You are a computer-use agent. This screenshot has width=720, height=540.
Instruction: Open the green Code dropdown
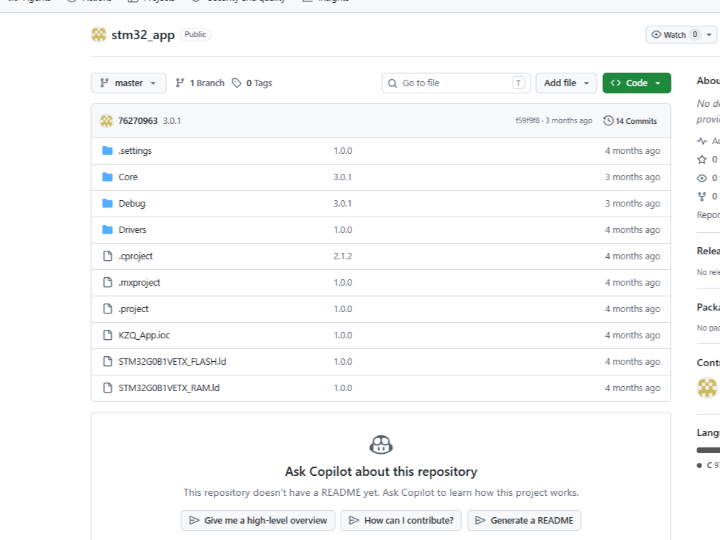[x=636, y=83]
